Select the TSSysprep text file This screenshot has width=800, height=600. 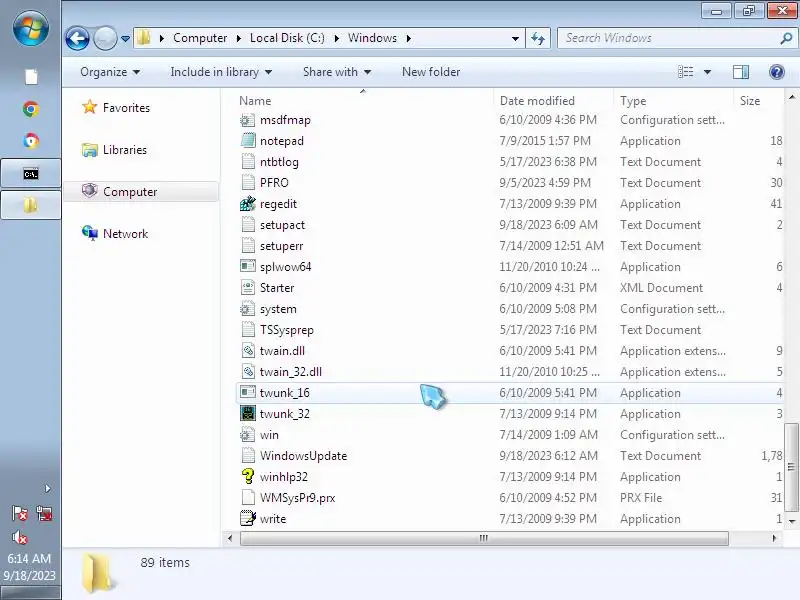pos(286,330)
